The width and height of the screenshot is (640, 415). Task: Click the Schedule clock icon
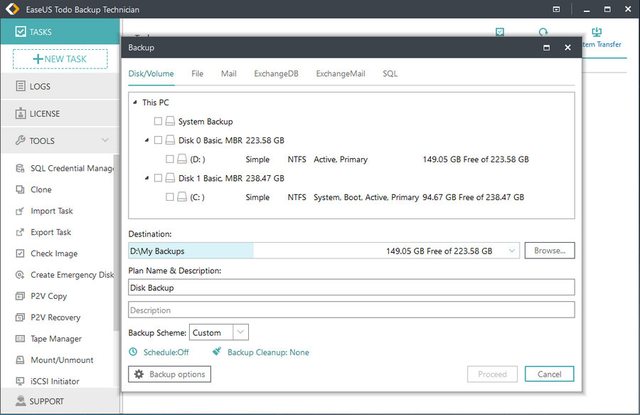point(134,352)
